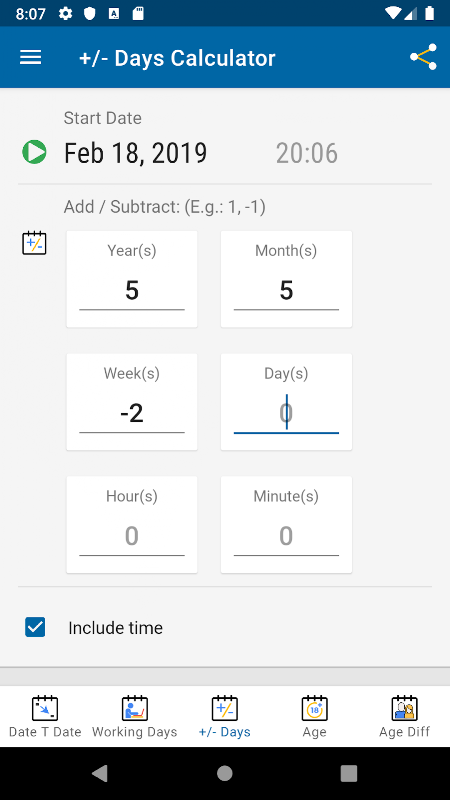Viewport: 450px width, 800px height.
Task: Tap the share icon in header
Action: pos(423,57)
